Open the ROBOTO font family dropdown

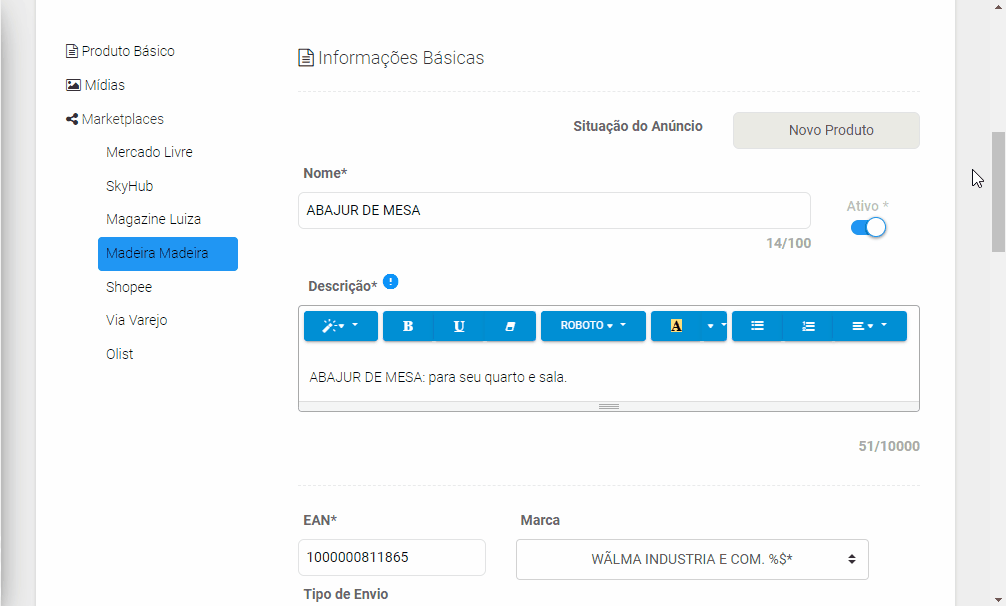point(593,326)
